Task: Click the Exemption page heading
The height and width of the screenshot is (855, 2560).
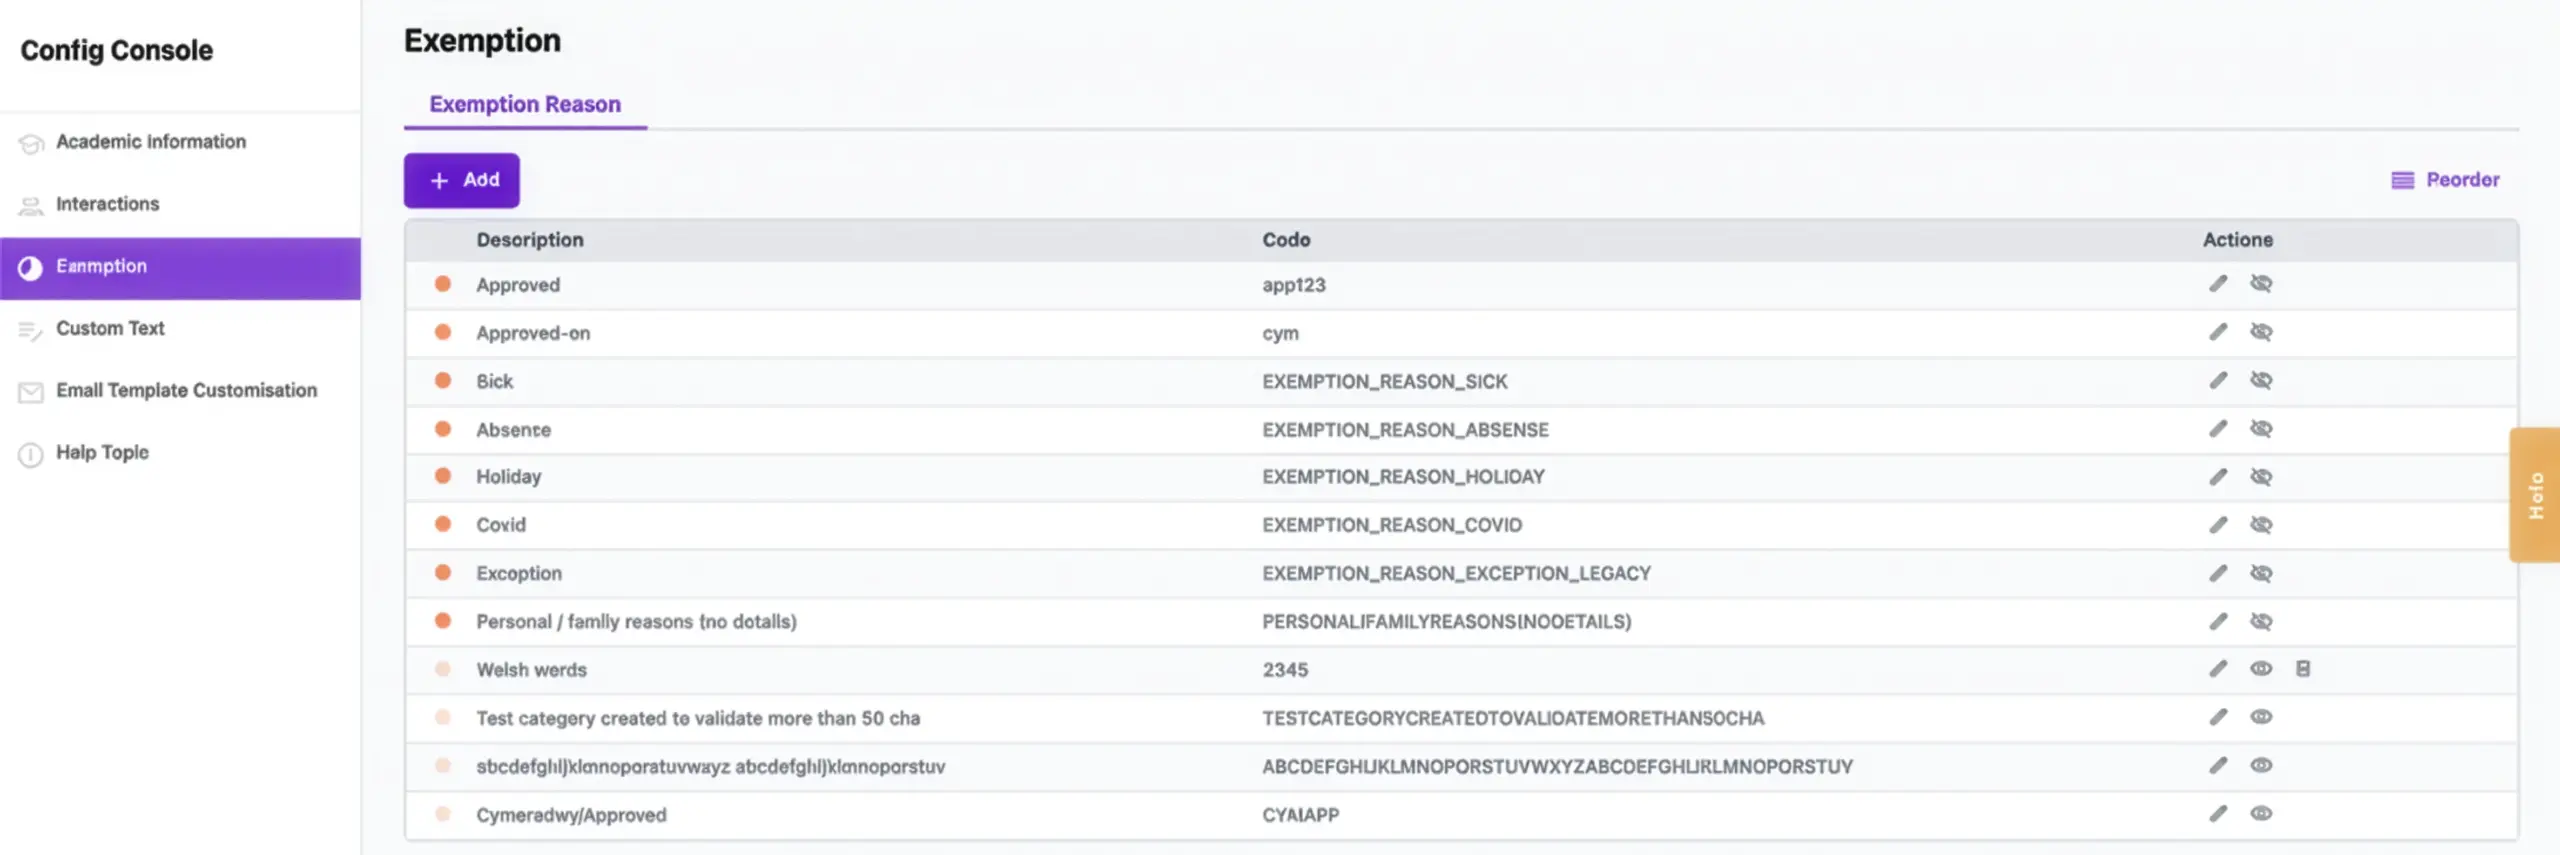Action: [x=482, y=41]
